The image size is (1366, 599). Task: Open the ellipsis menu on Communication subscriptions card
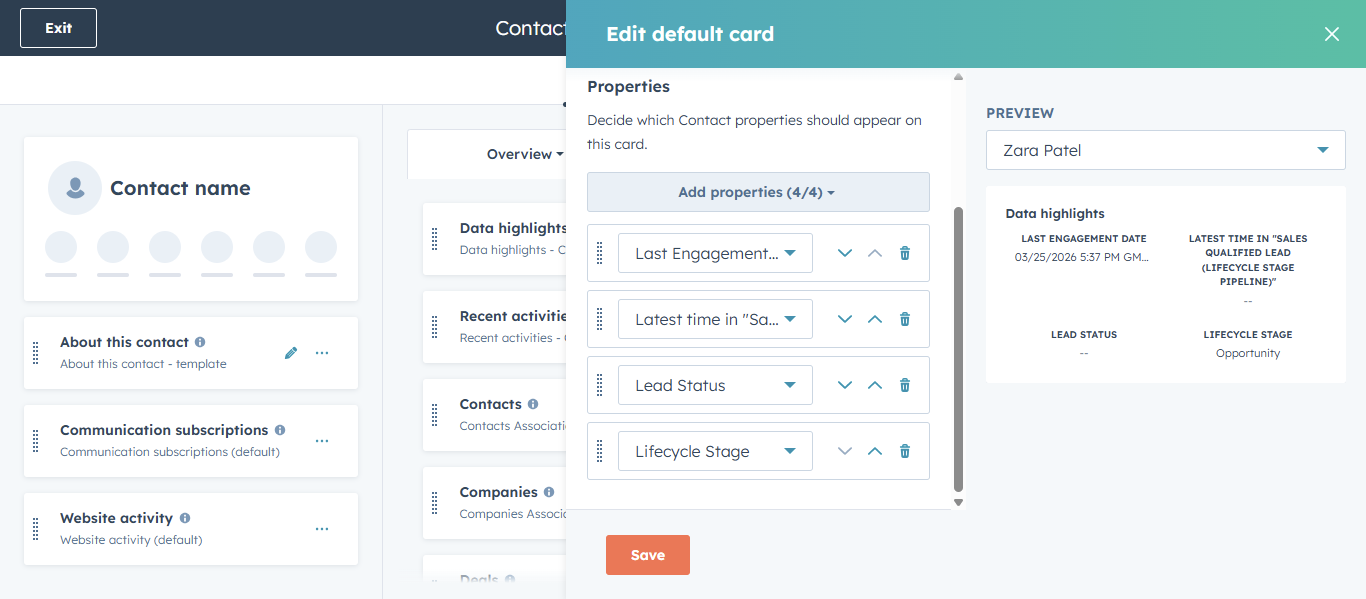tap(322, 441)
